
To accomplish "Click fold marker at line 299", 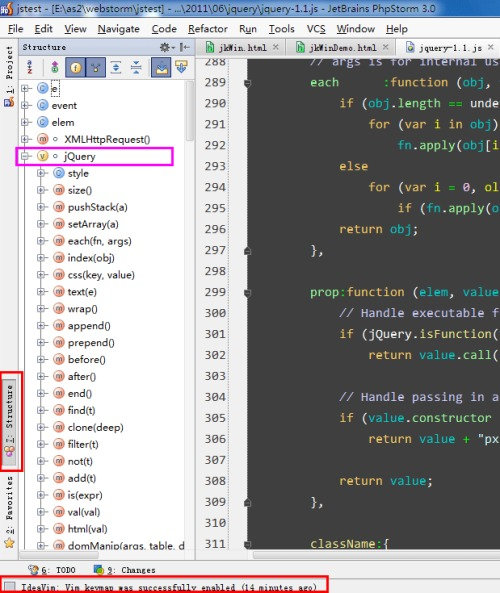I will [x=247, y=292].
